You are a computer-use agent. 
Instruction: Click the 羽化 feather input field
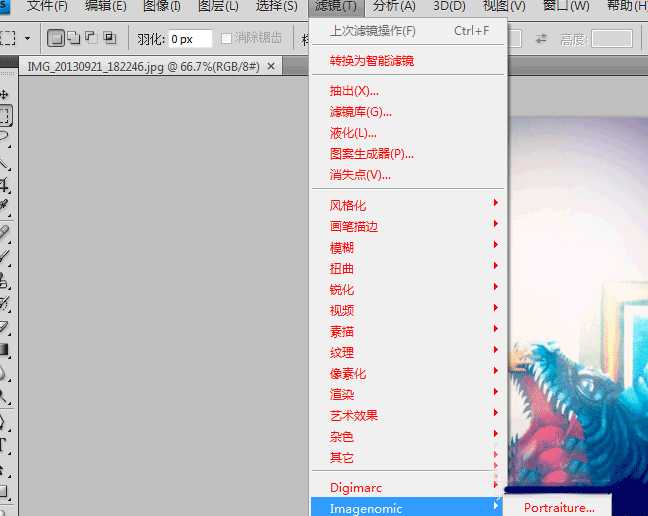189,39
